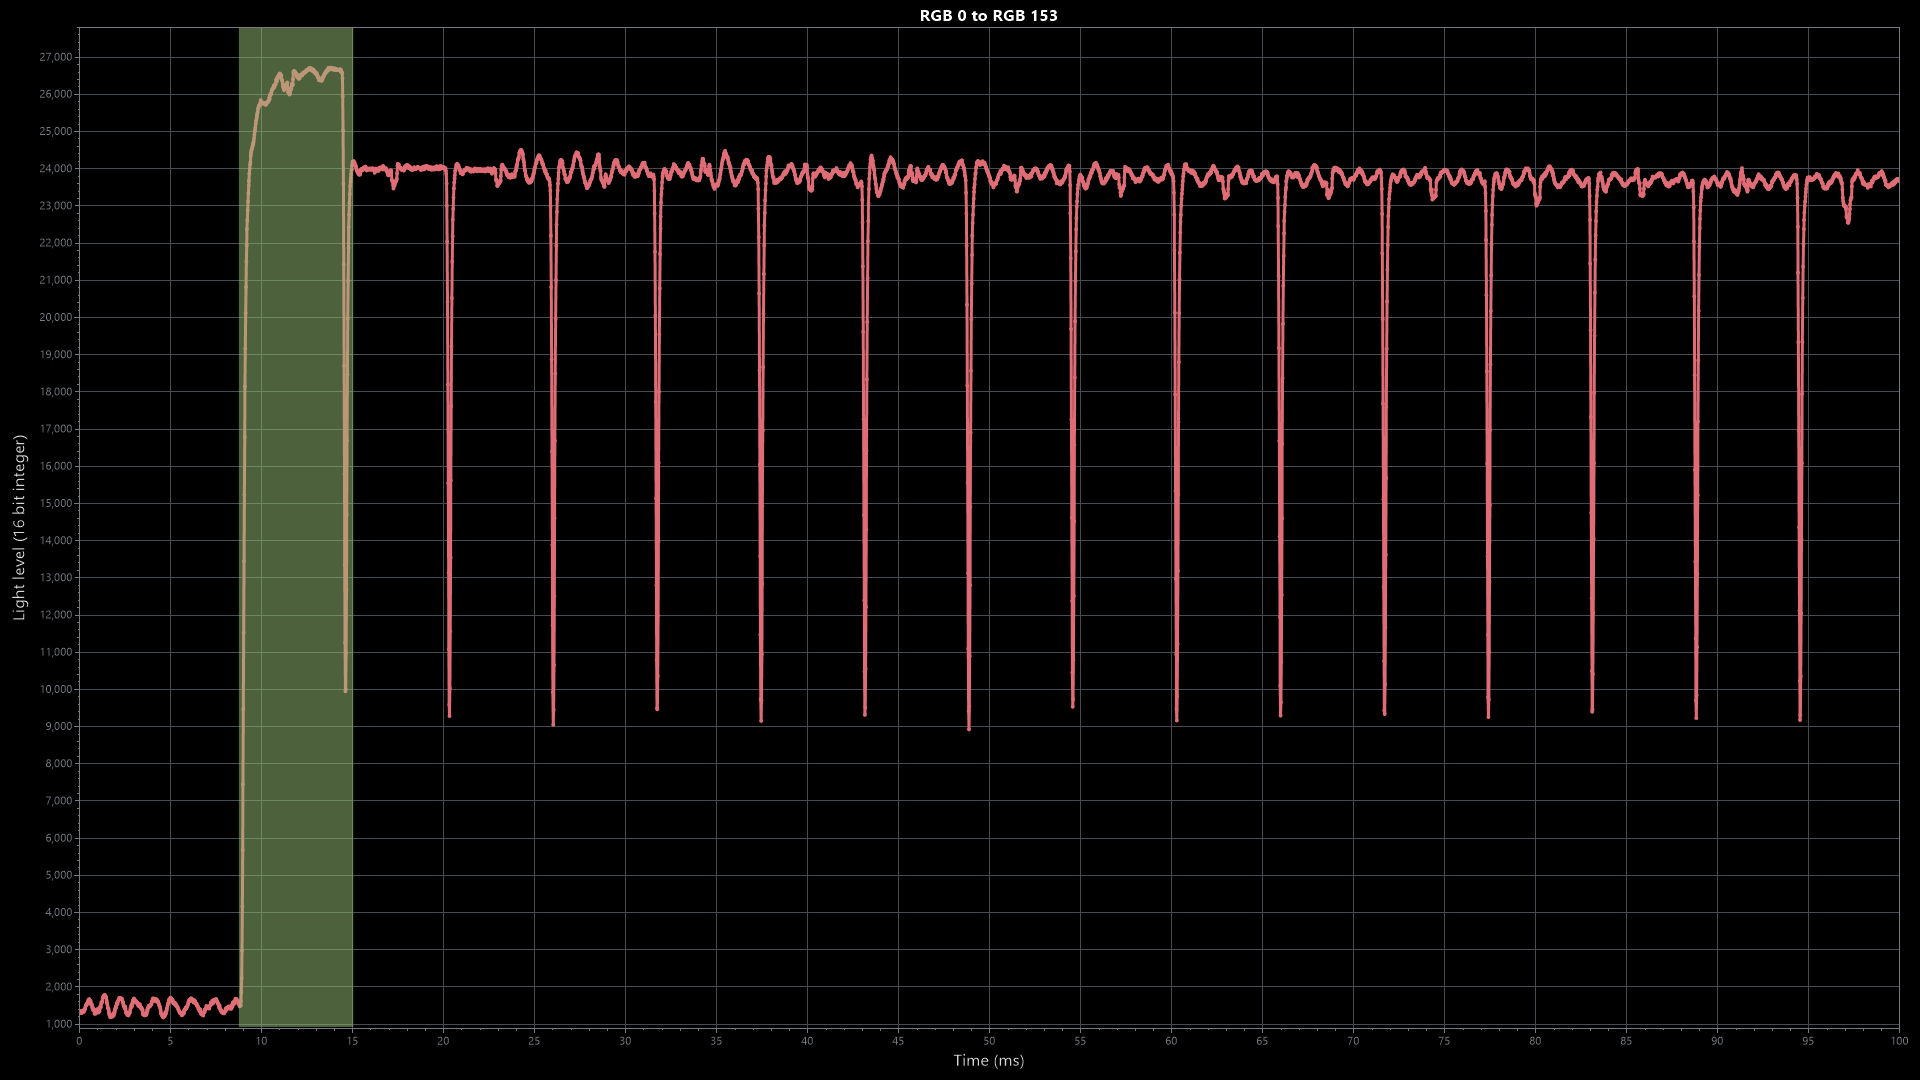Click the 15 tick on time axis
The height and width of the screenshot is (1080, 1920).
tap(352, 1041)
